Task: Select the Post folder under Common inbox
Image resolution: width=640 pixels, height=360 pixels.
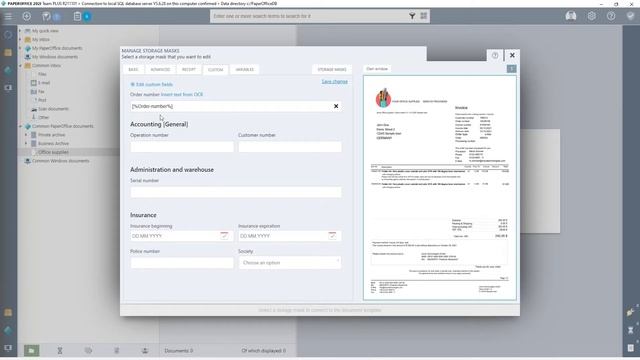Action: pos(42,100)
